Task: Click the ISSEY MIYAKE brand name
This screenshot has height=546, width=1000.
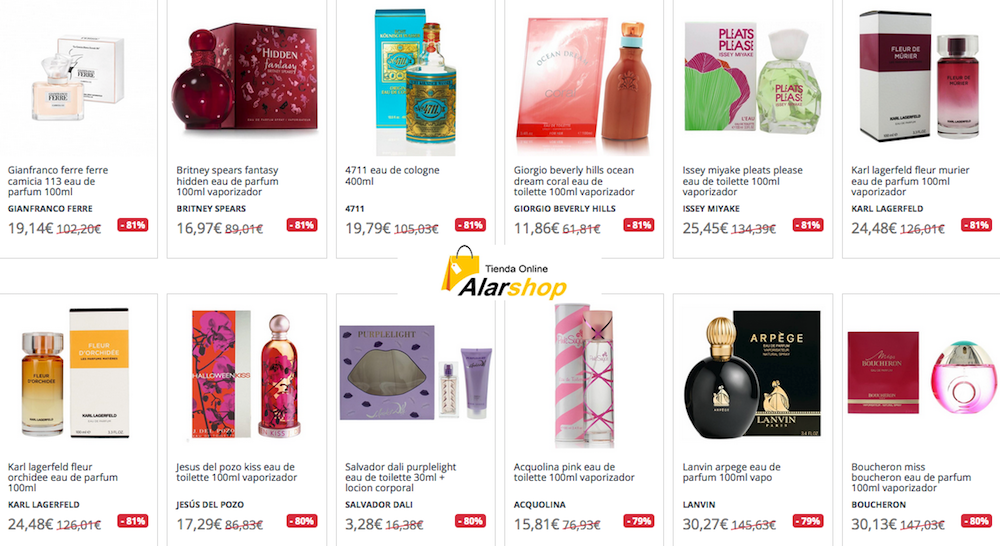Action: (710, 209)
